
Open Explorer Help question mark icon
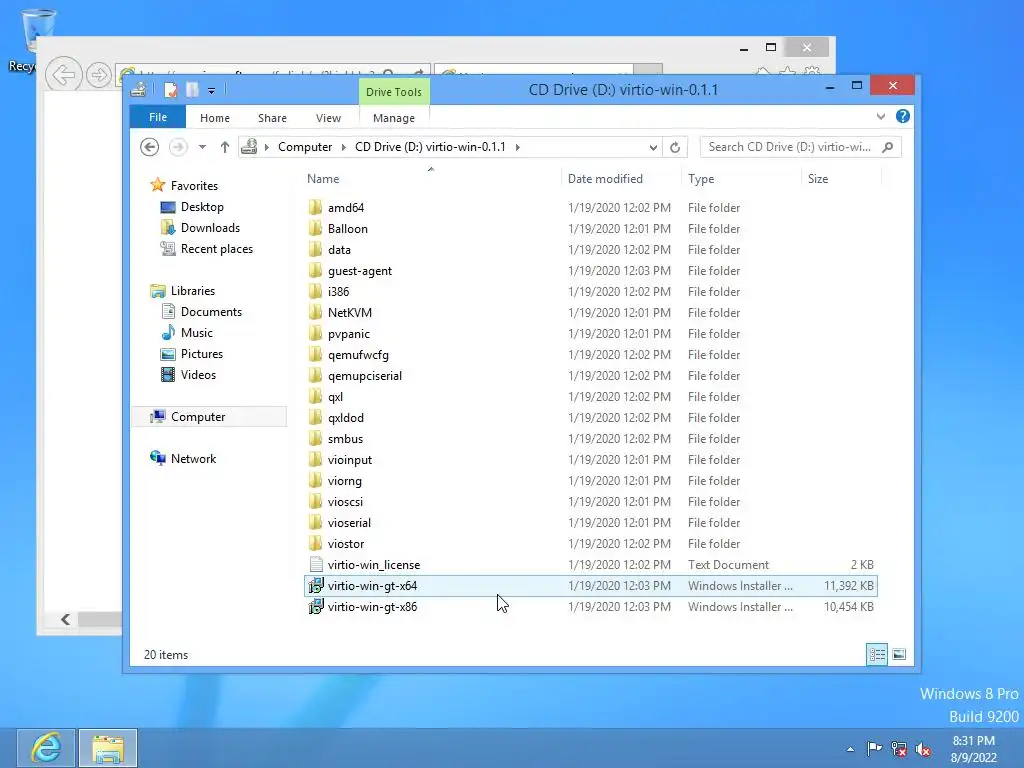coord(903,116)
